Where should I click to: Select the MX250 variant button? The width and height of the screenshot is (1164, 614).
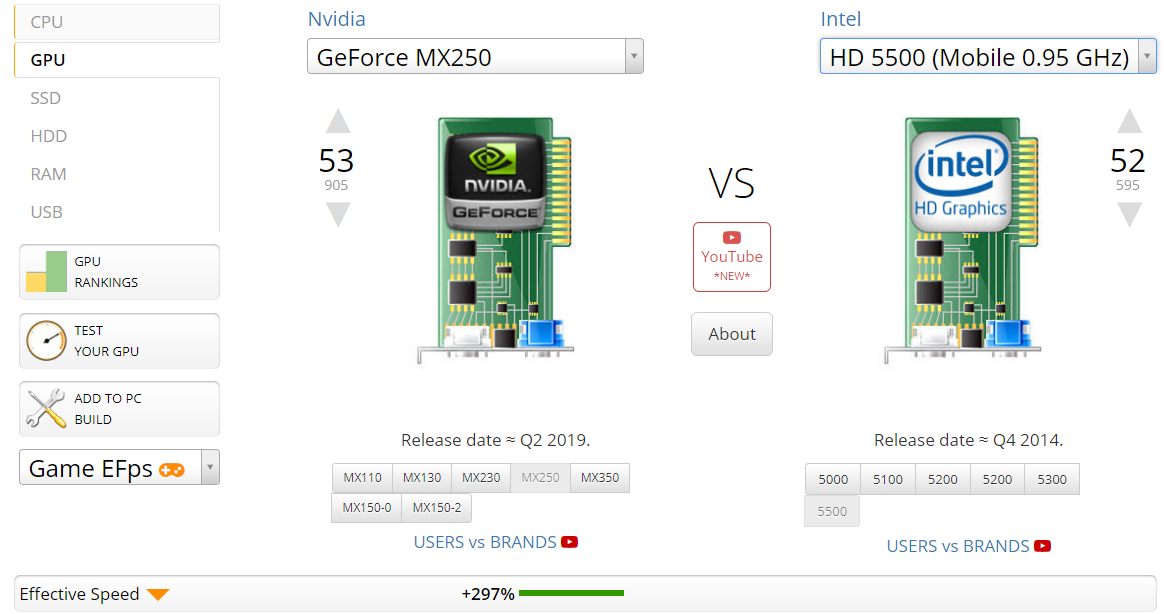540,477
